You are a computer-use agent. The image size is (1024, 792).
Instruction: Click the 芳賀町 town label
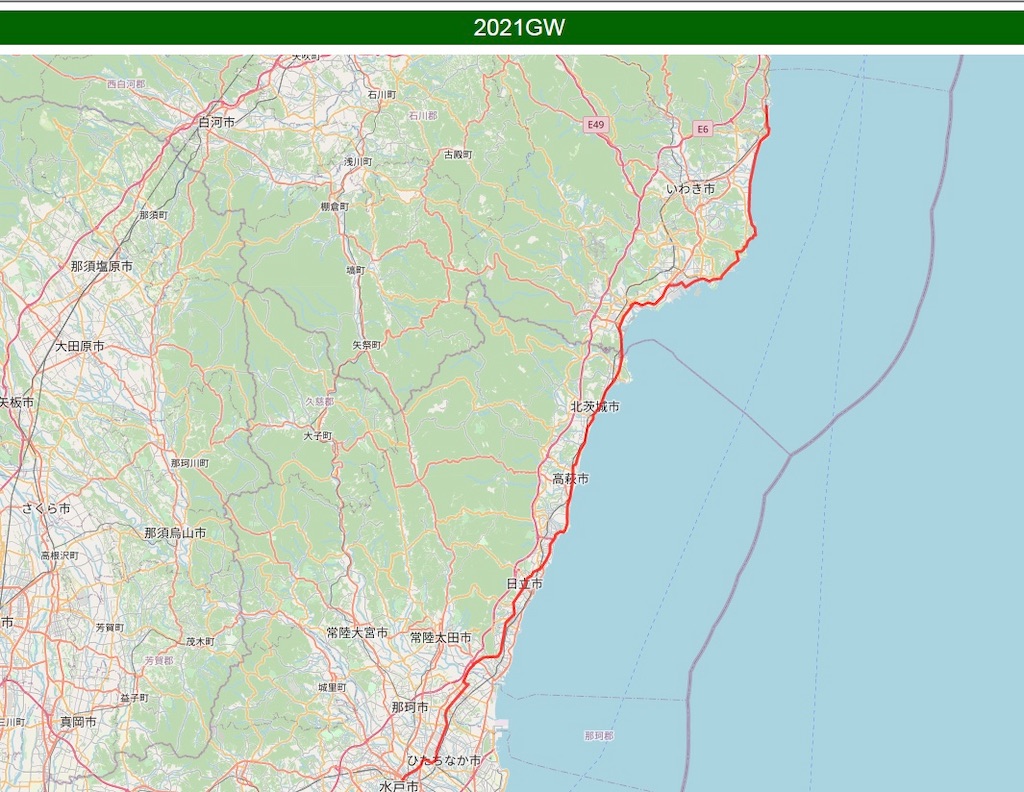pos(110,627)
